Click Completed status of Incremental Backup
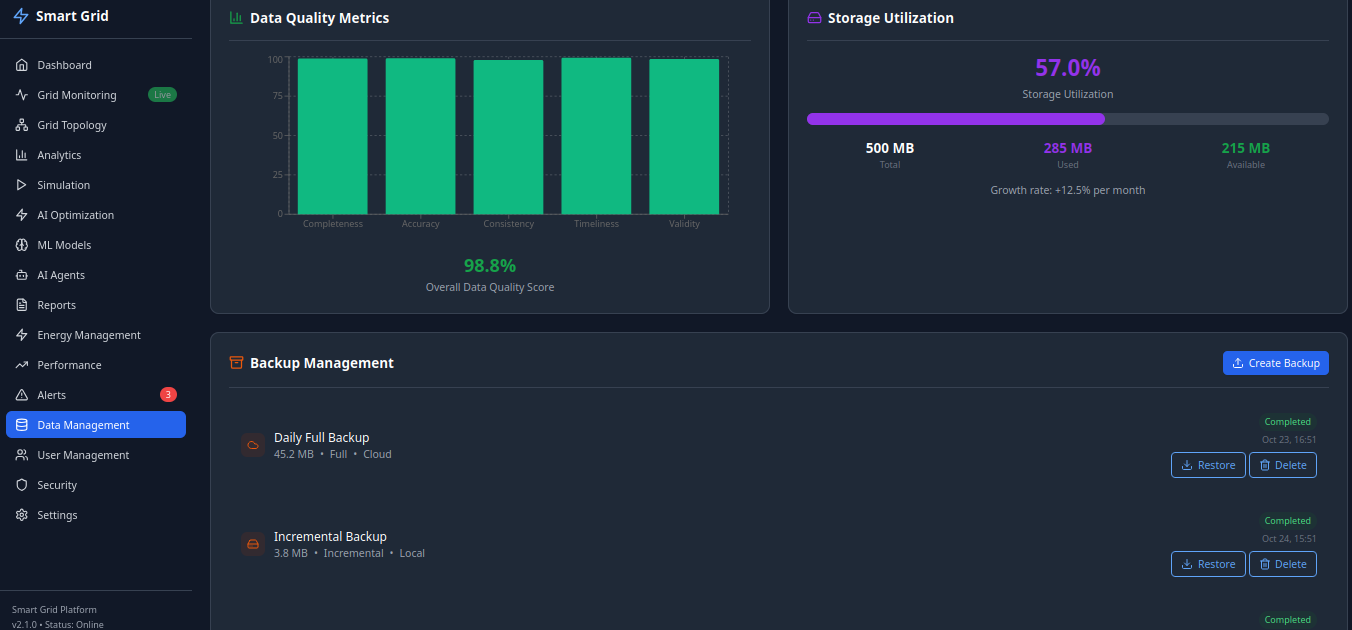 pos(1287,521)
